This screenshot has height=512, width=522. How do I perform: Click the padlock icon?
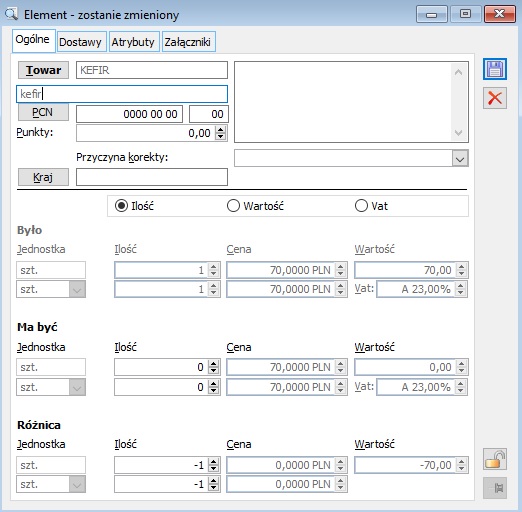pyautogui.click(x=495, y=459)
